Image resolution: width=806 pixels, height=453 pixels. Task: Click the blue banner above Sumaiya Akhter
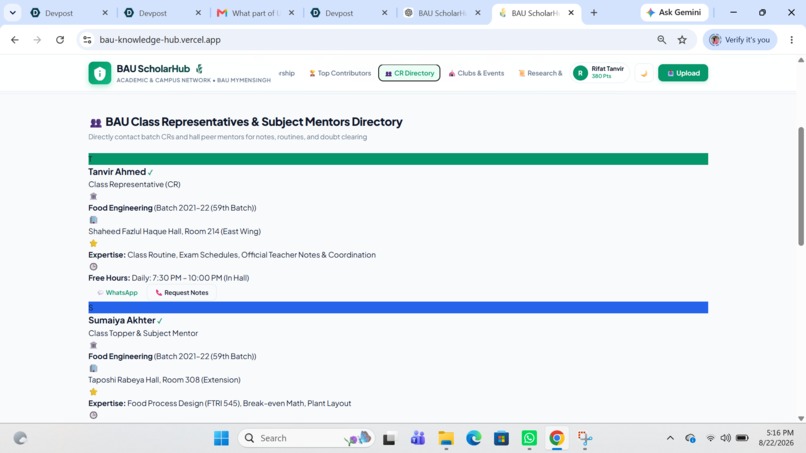[398, 307]
